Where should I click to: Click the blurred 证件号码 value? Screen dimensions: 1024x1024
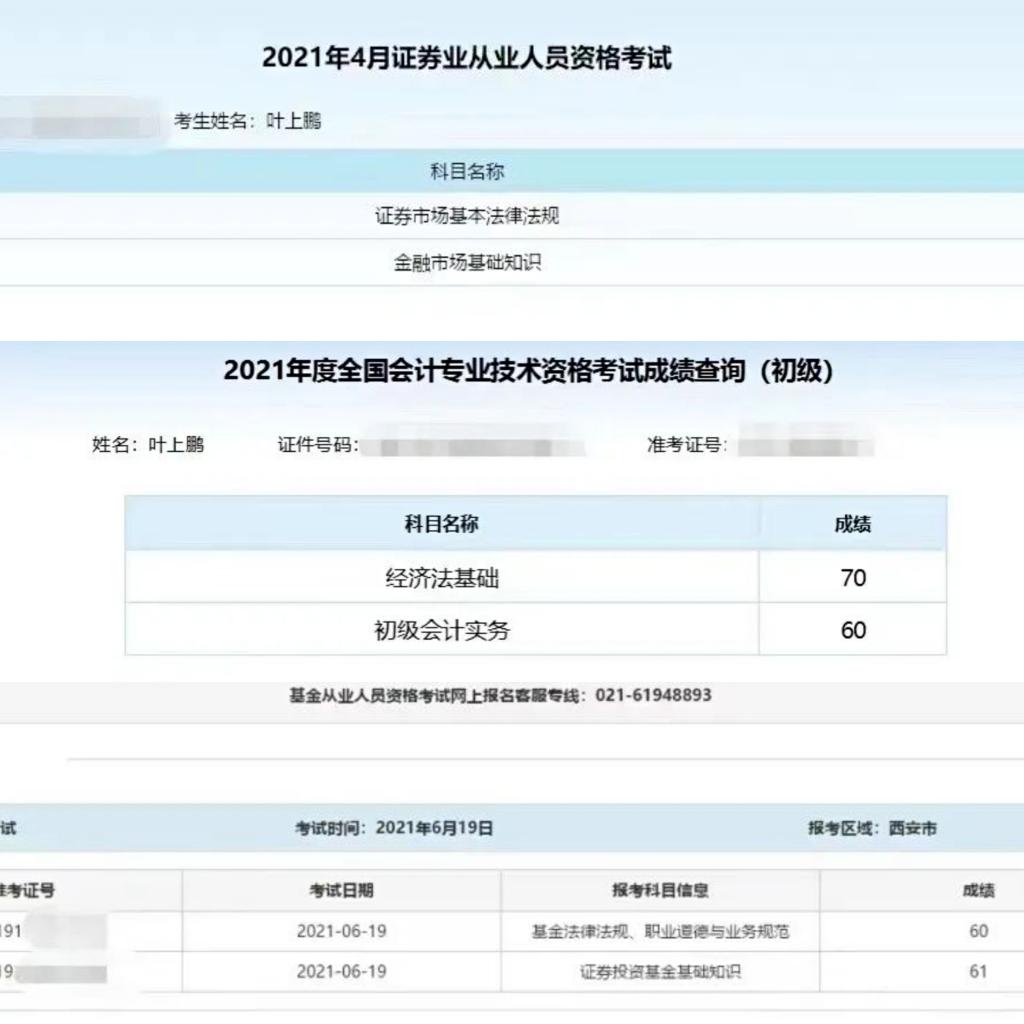coord(472,445)
